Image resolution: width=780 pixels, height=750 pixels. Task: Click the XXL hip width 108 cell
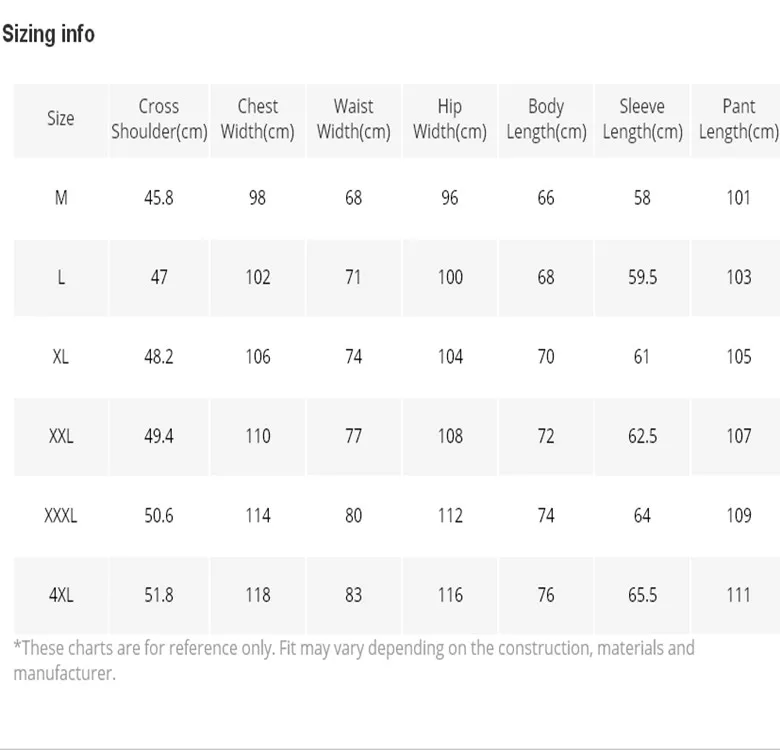pyautogui.click(x=450, y=436)
